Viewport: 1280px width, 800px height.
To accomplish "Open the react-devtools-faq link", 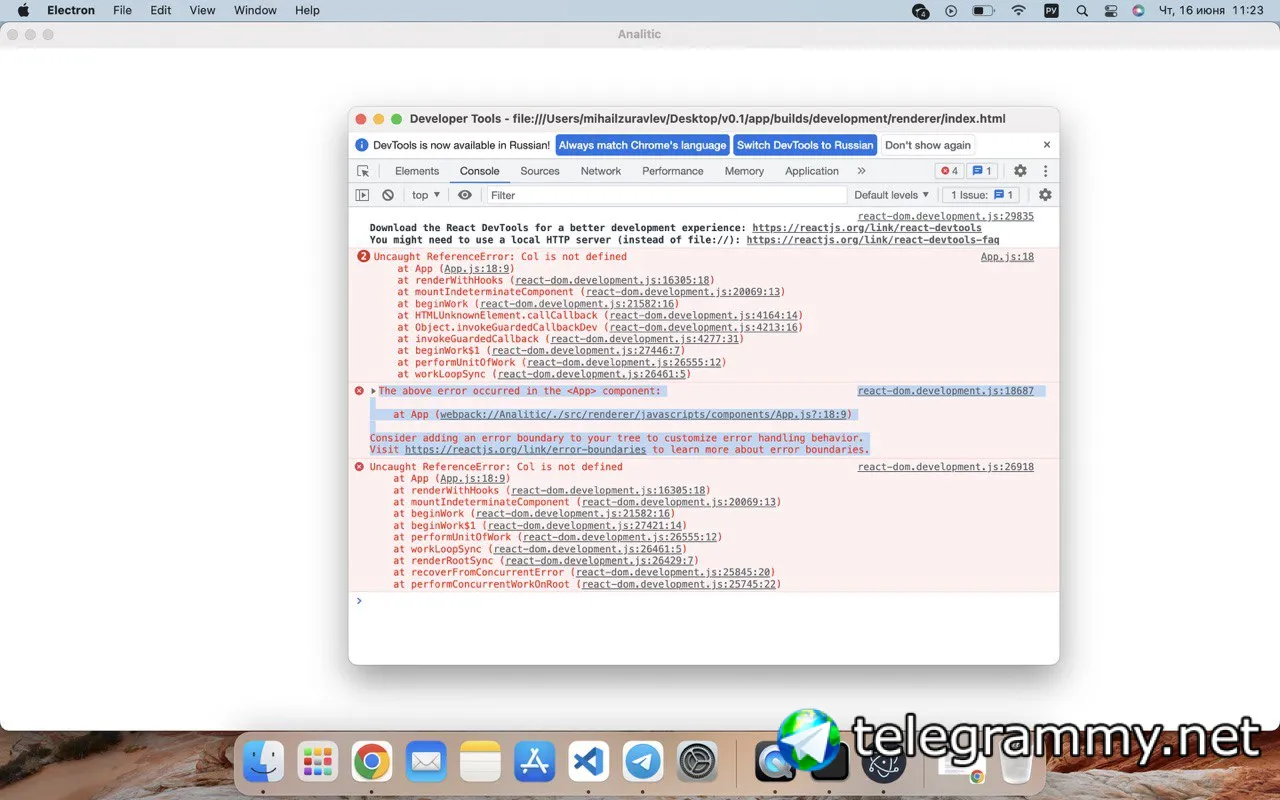I will click(x=873, y=240).
